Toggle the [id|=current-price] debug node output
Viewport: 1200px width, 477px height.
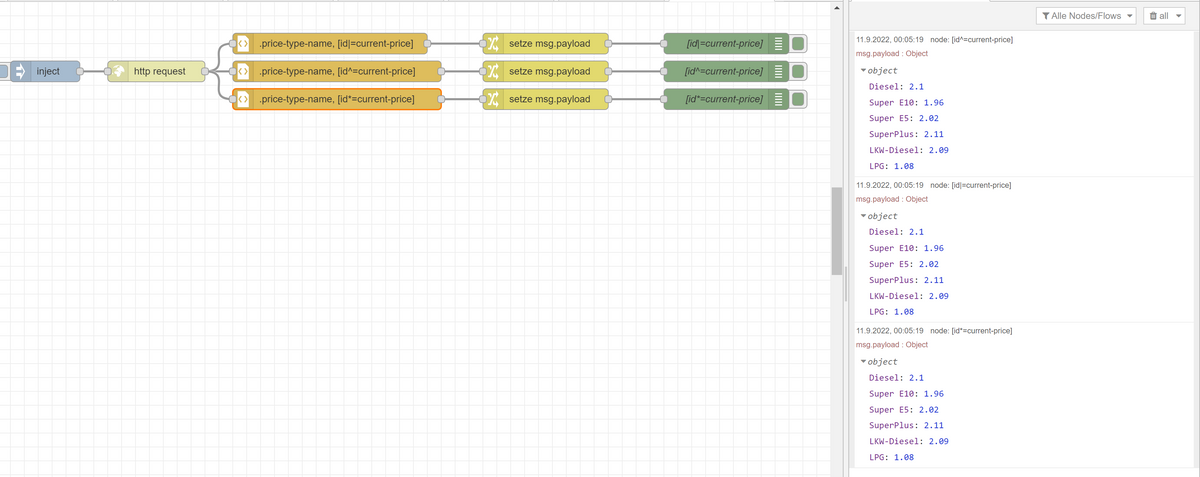tap(798, 43)
